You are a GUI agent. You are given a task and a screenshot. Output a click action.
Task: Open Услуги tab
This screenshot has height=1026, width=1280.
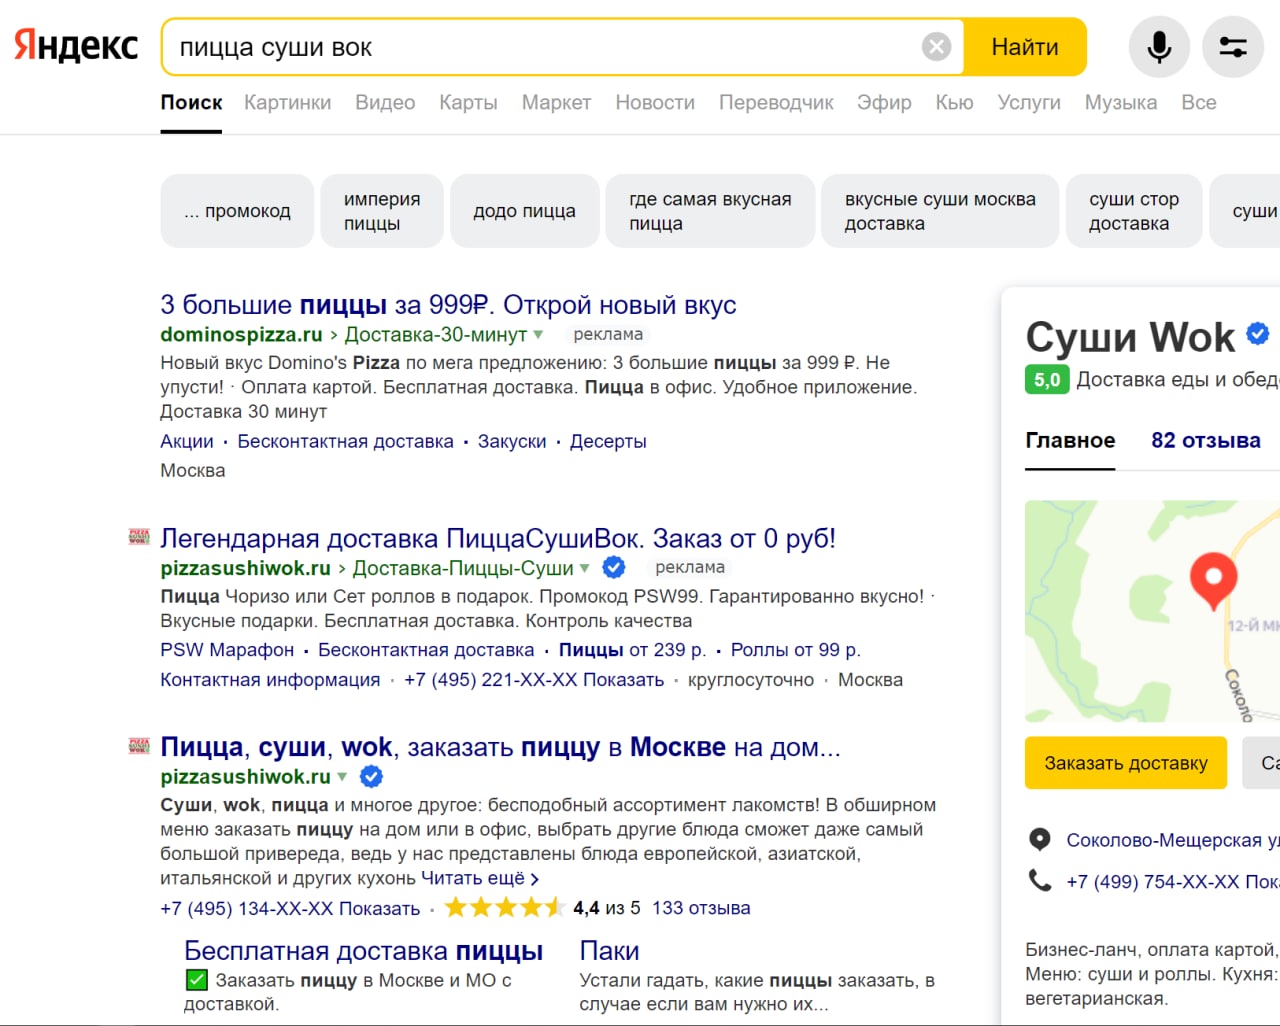1029,102
